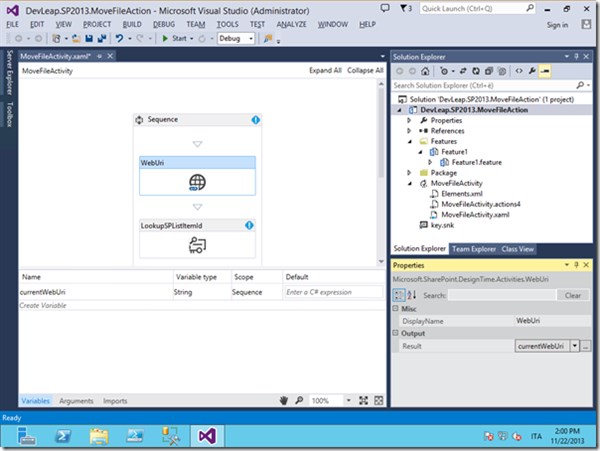Click the Sequence warning info icon
This screenshot has width=600, height=451.
coord(256,120)
